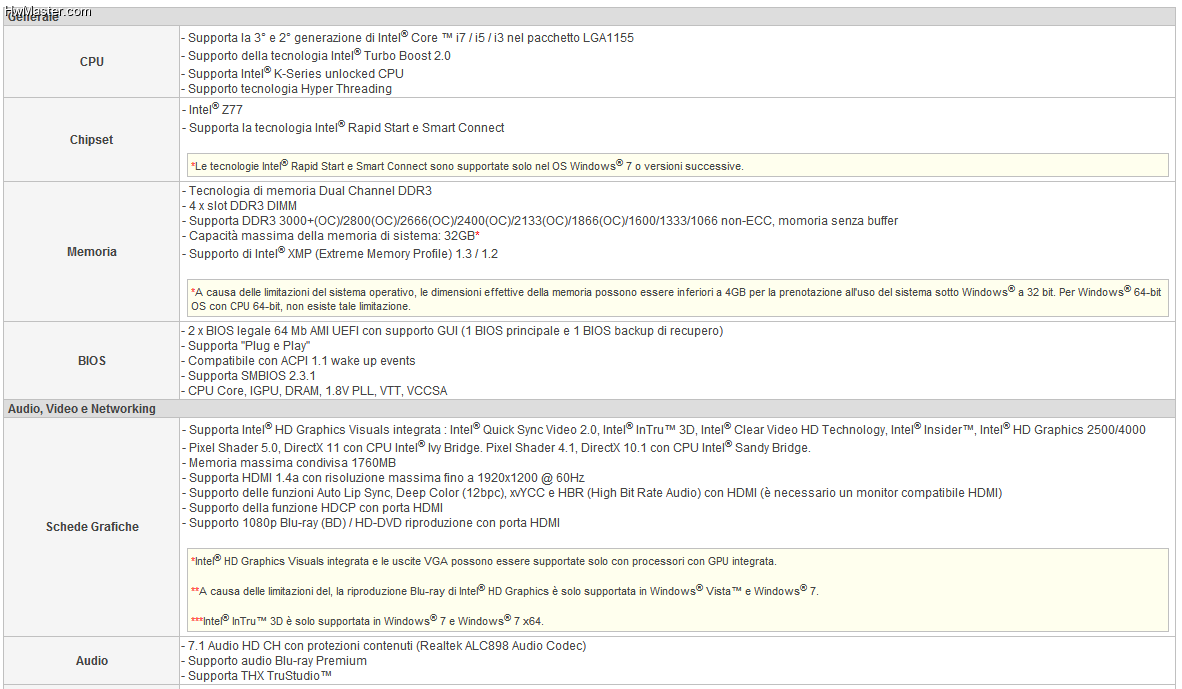1182x689 pixels.
Task: Click the Turbo Boost 2.0 support line
Action: click(x=316, y=55)
